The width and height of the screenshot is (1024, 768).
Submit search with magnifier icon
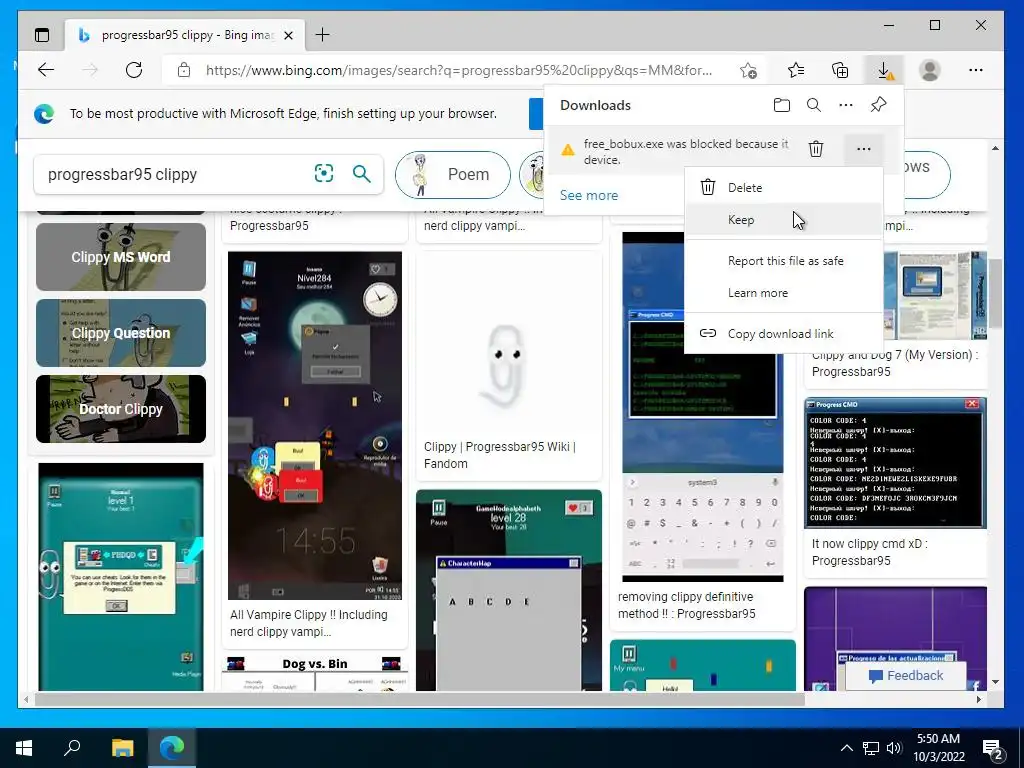point(361,174)
